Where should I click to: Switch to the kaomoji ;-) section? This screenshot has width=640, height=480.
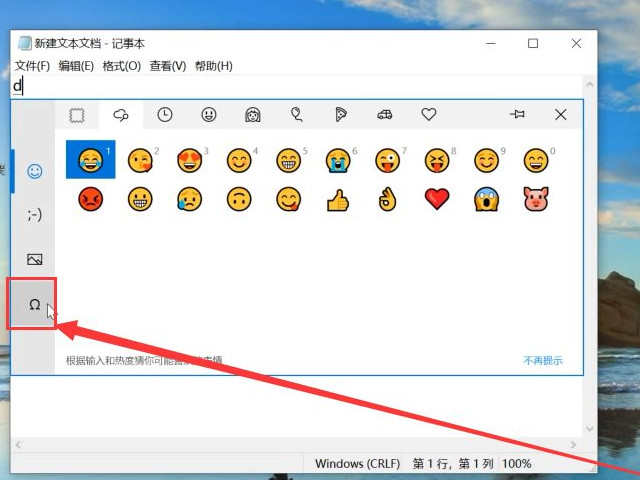click(x=35, y=214)
